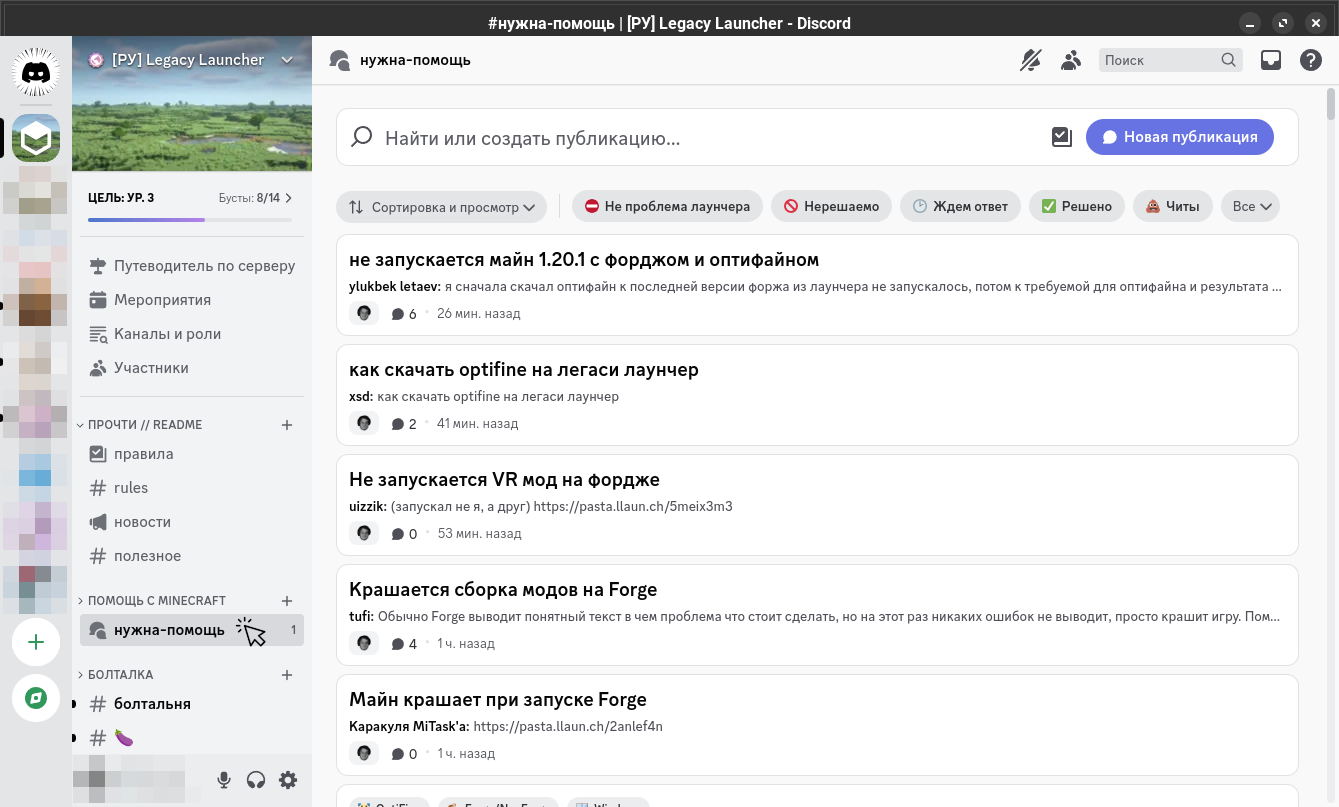Mute microphone in user panel
Image resolution: width=1339 pixels, height=807 pixels.
224,780
